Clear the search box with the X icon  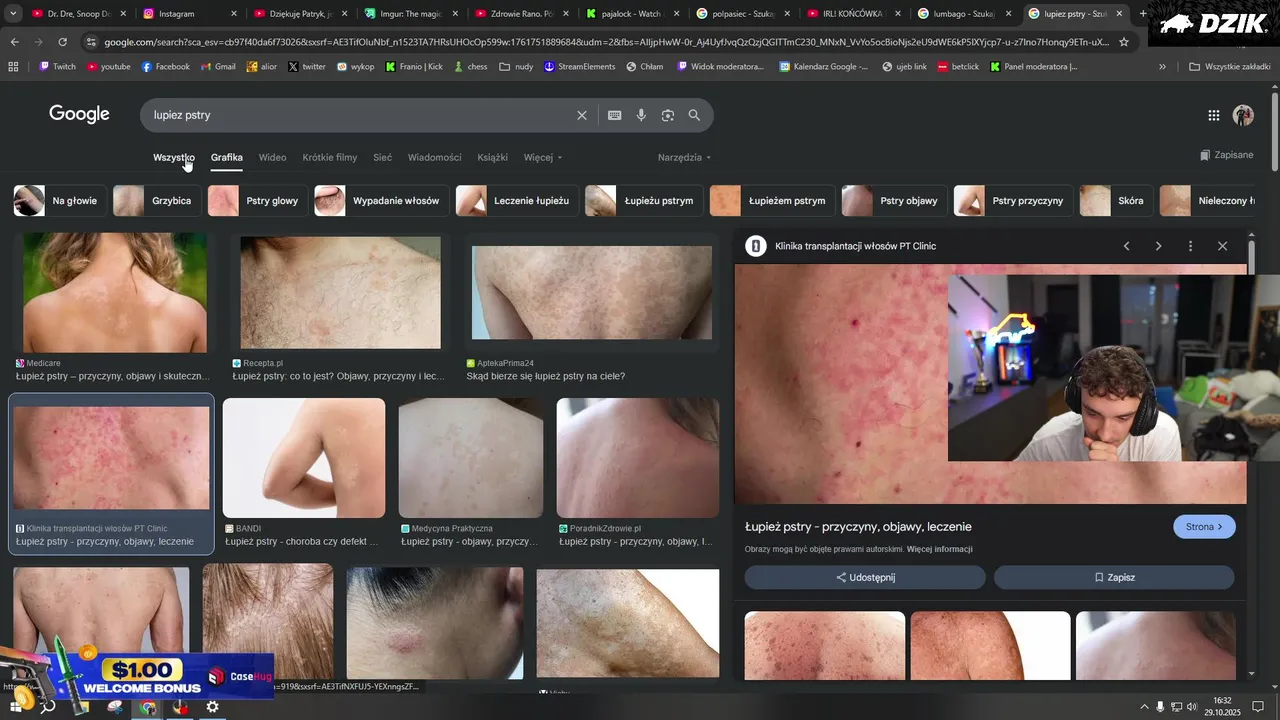click(582, 115)
